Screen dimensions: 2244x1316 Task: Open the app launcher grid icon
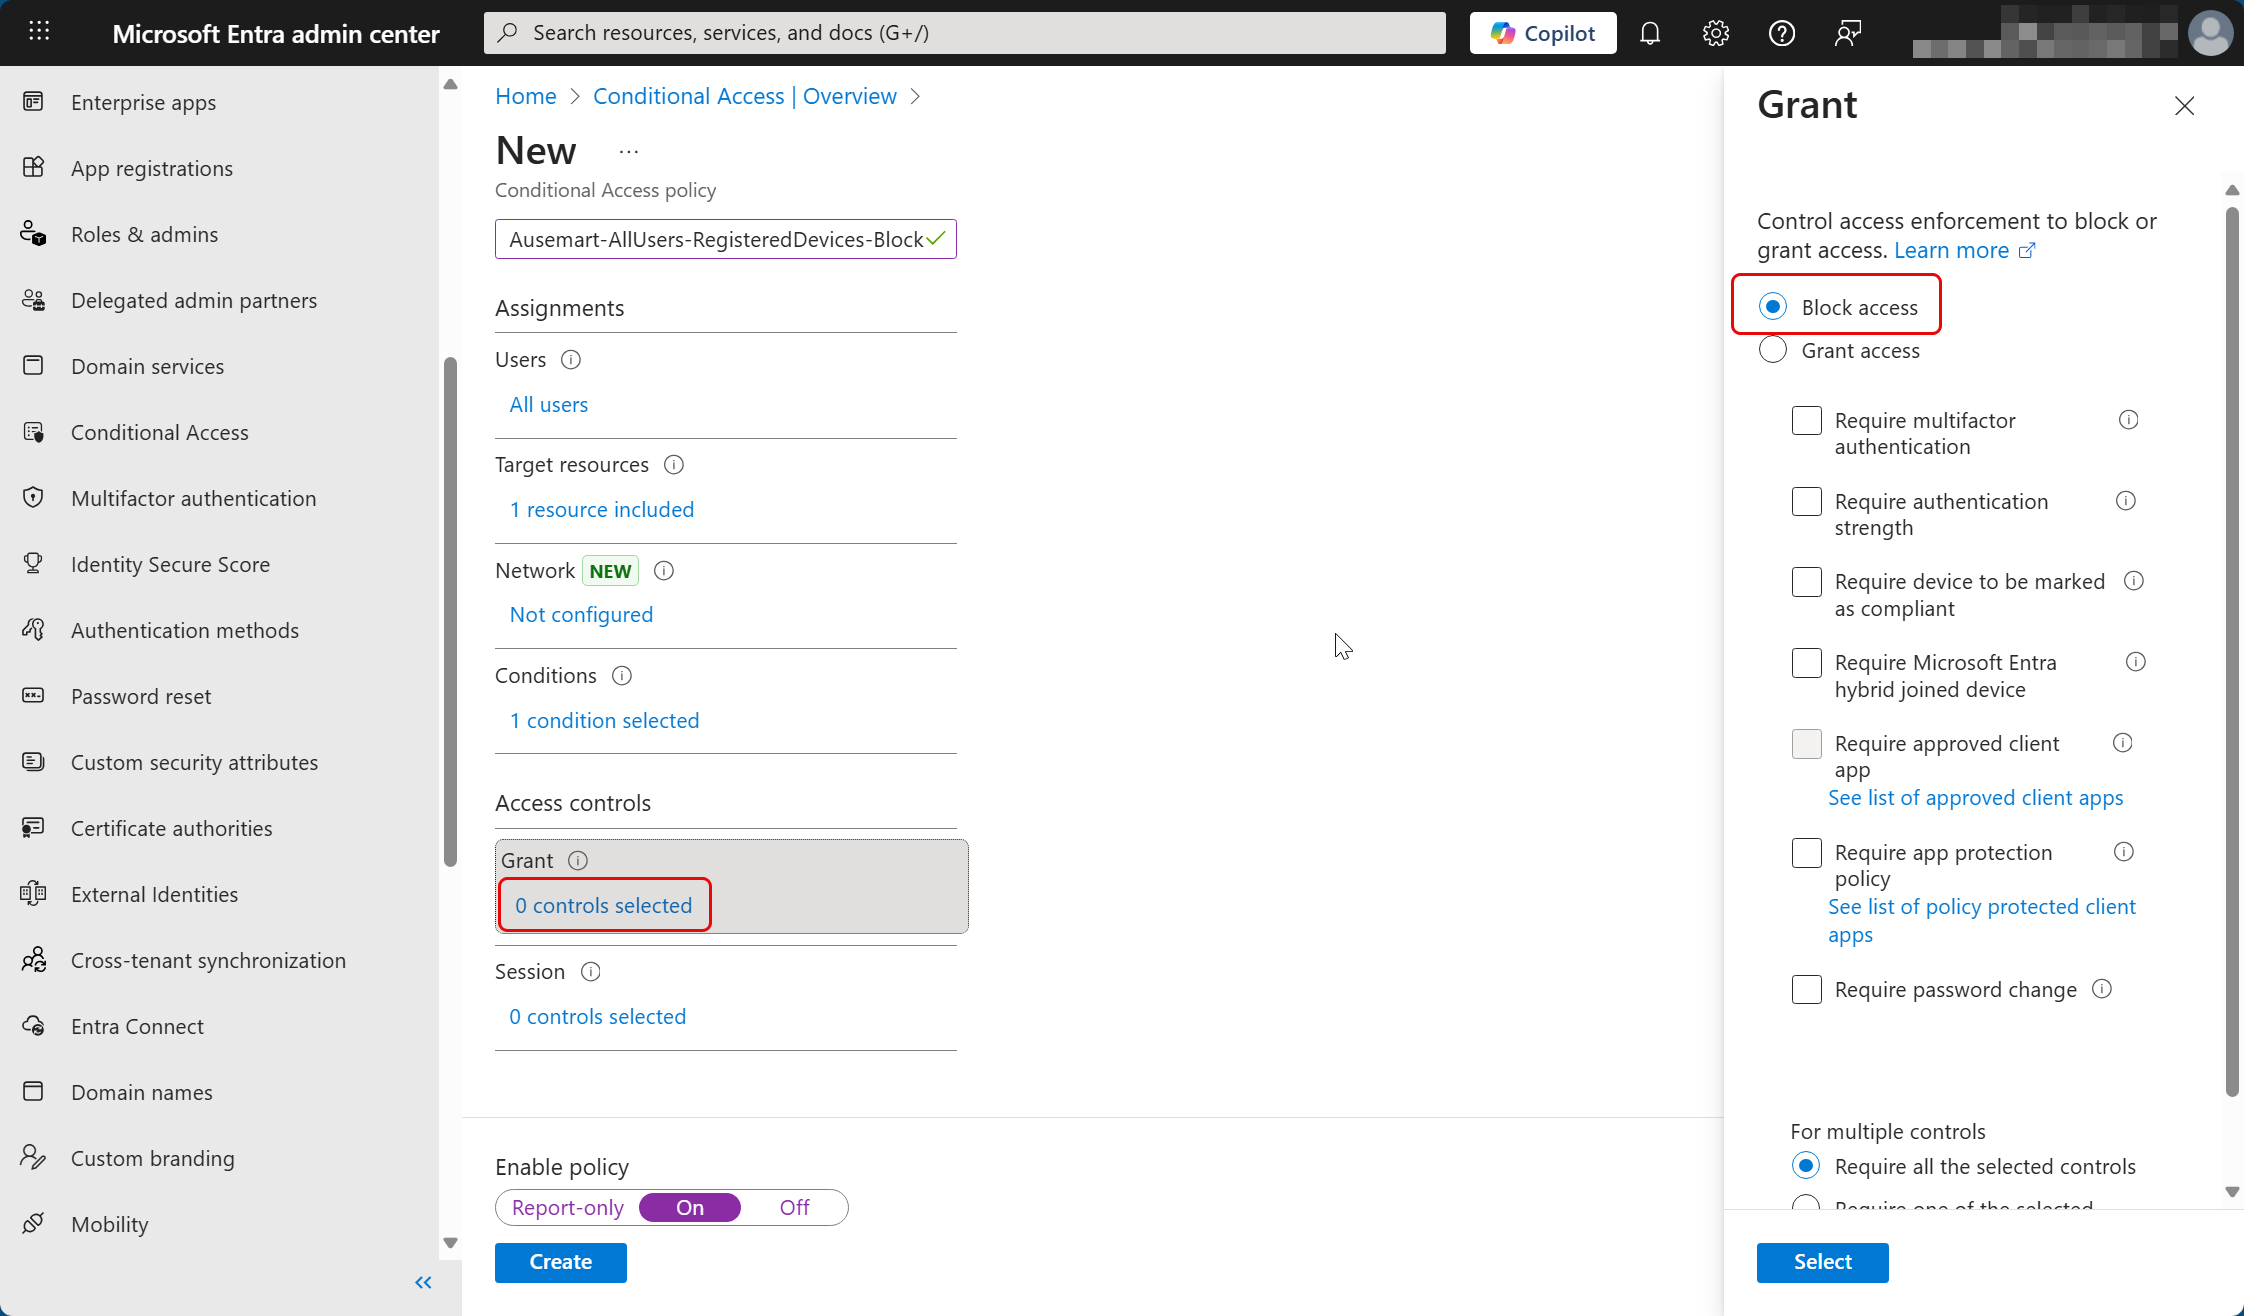(x=39, y=32)
